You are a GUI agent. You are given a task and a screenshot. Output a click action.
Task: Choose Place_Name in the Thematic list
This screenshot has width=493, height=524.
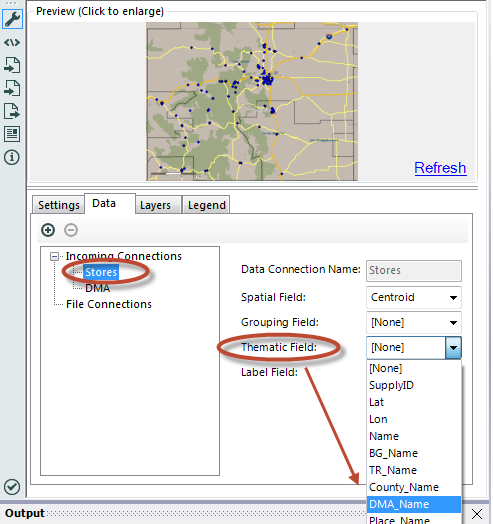click(x=414, y=519)
